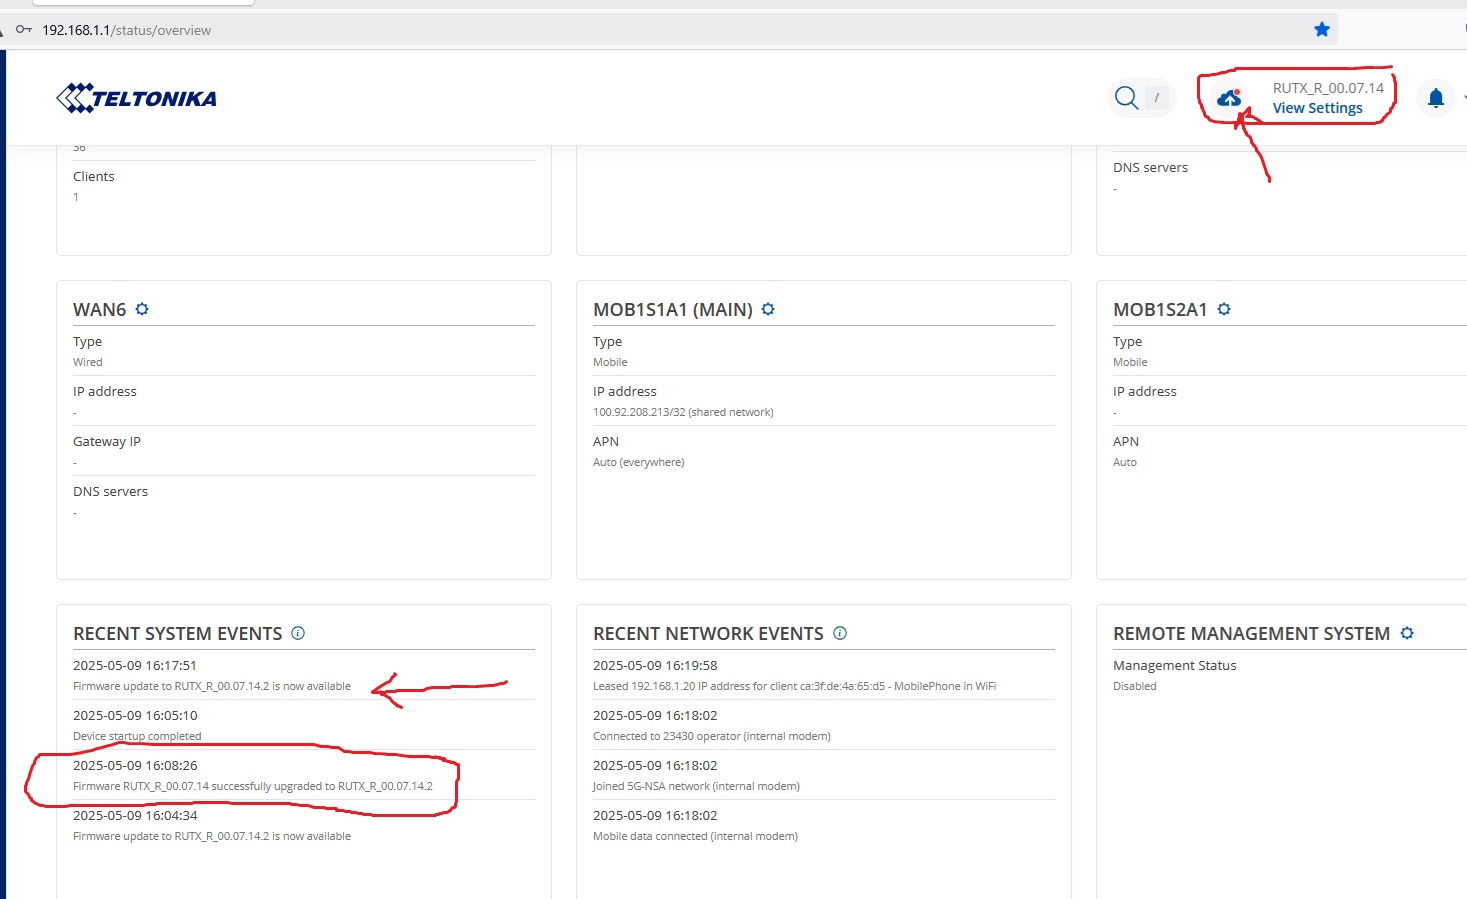Click RECENT SYSTEM EVENTS heading
The width and height of the screenshot is (1467, 899).
point(178,634)
